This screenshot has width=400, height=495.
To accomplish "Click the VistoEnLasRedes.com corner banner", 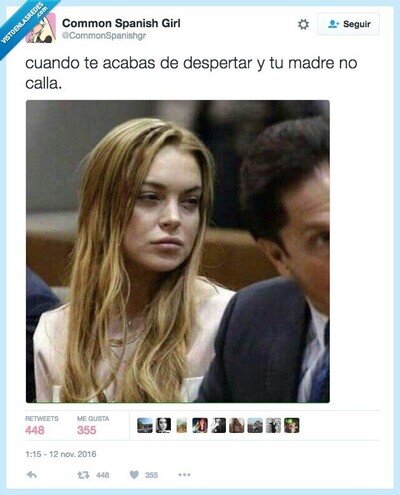I will (x=23, y=23).
